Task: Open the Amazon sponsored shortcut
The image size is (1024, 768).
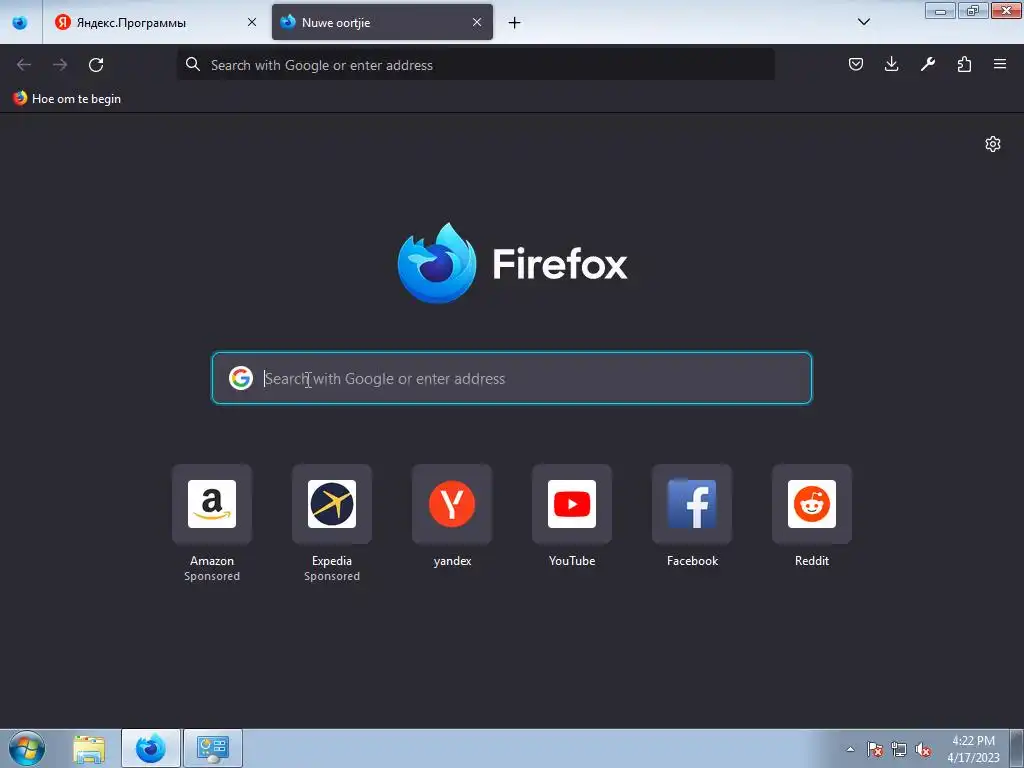Action: [212, 504]
